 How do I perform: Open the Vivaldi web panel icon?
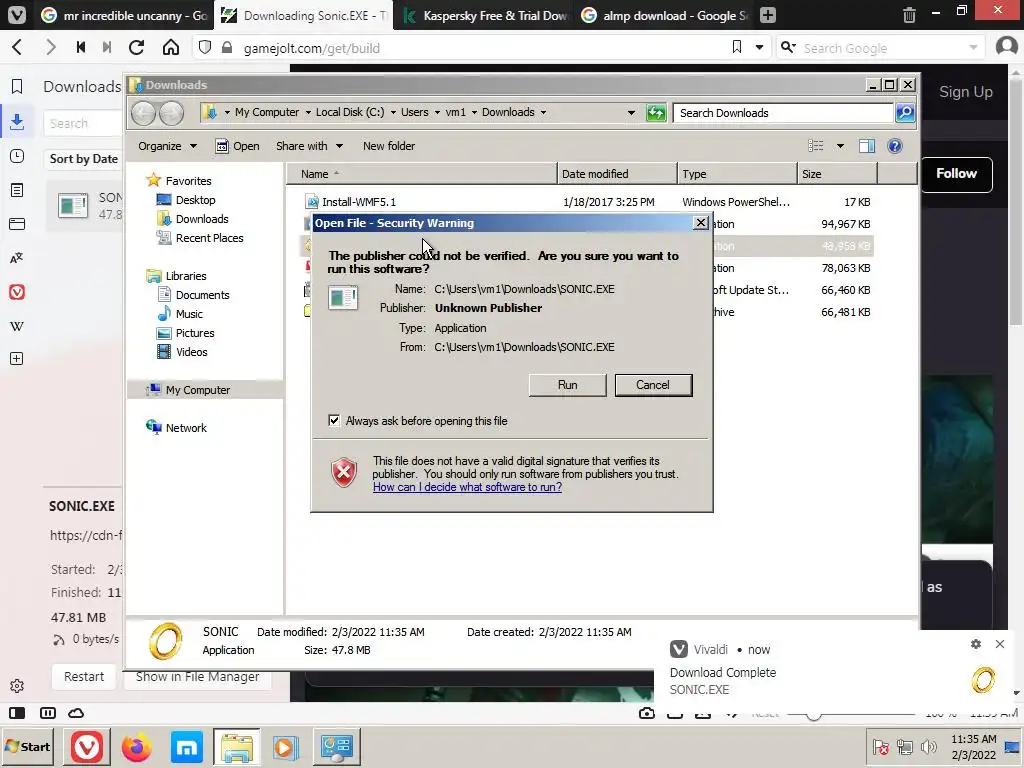(x=17, y=292)
